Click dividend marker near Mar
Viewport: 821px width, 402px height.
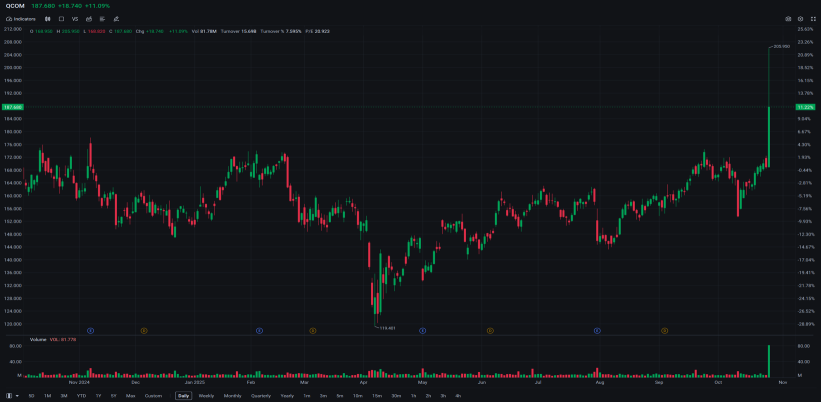tap(313, 330)
